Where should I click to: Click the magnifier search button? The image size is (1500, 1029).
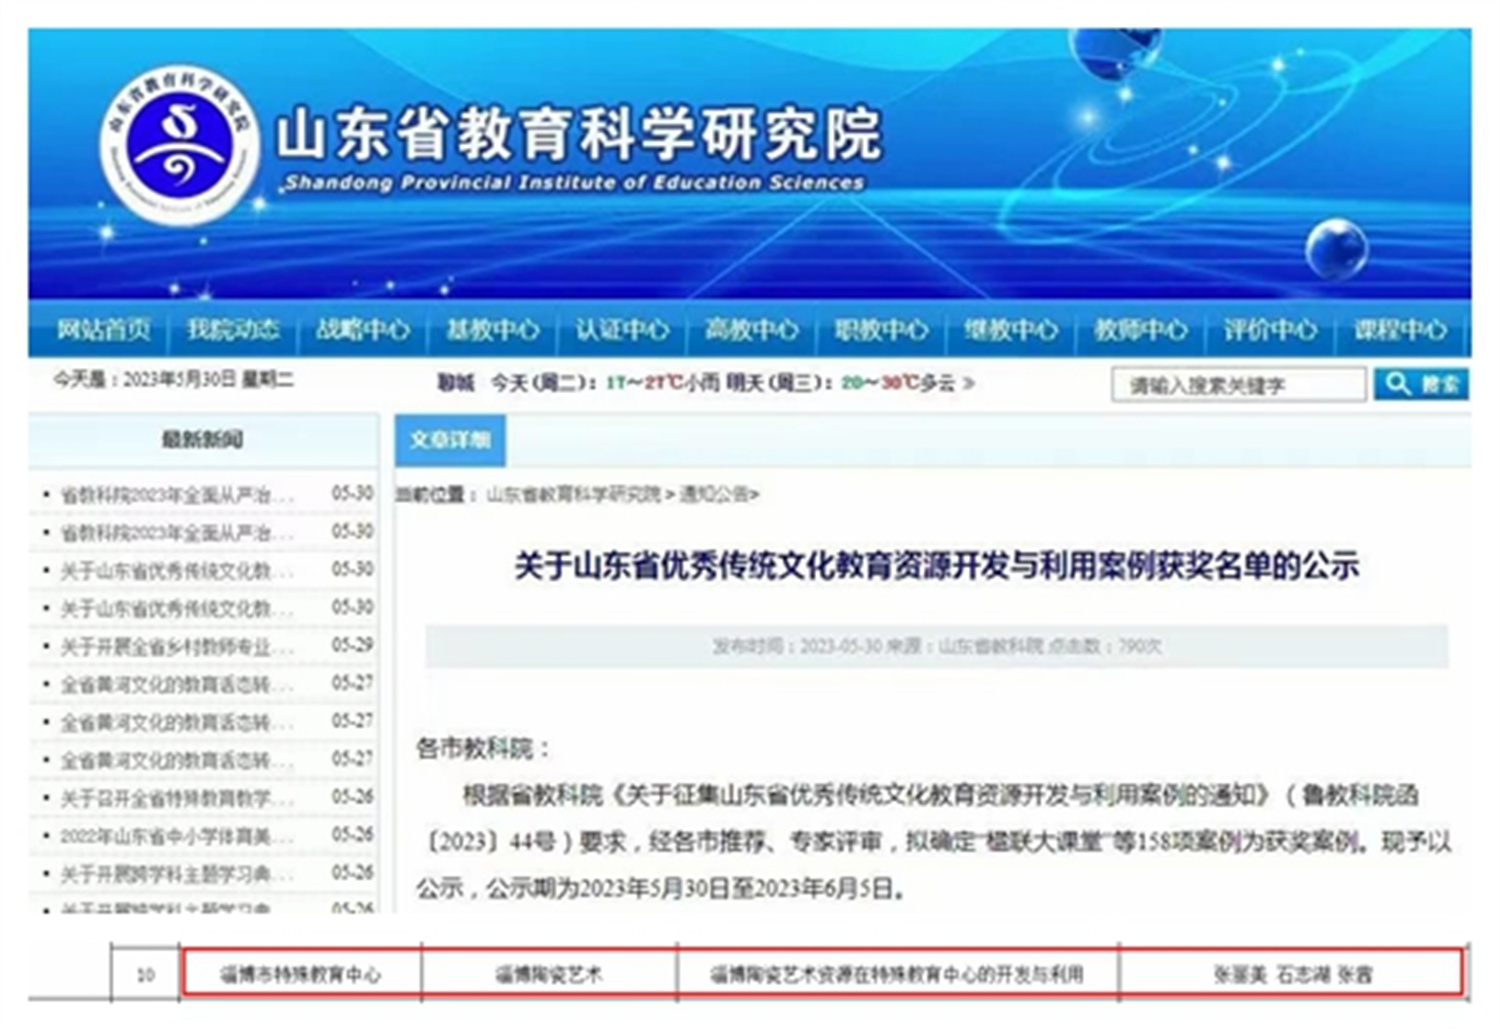point(1421,384)
